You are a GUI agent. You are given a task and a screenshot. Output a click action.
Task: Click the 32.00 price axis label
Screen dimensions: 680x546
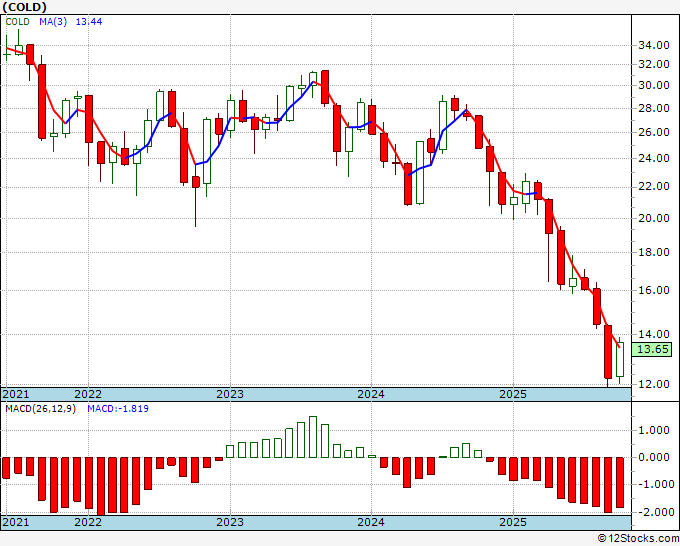(x=654, y=64)
